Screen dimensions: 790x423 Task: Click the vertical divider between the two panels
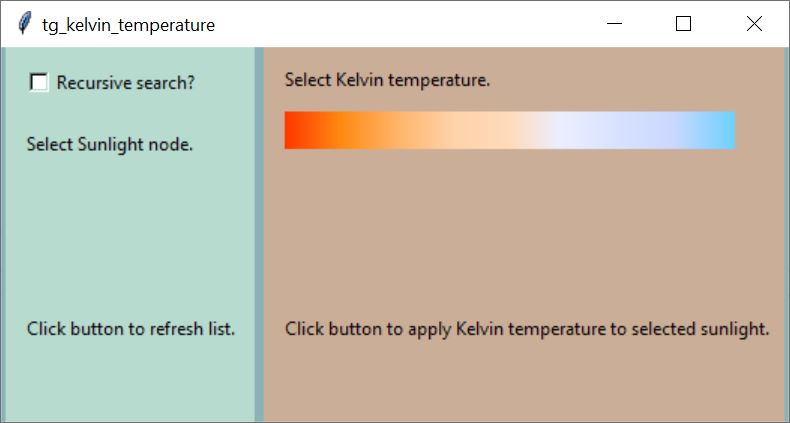coord(259,235)
